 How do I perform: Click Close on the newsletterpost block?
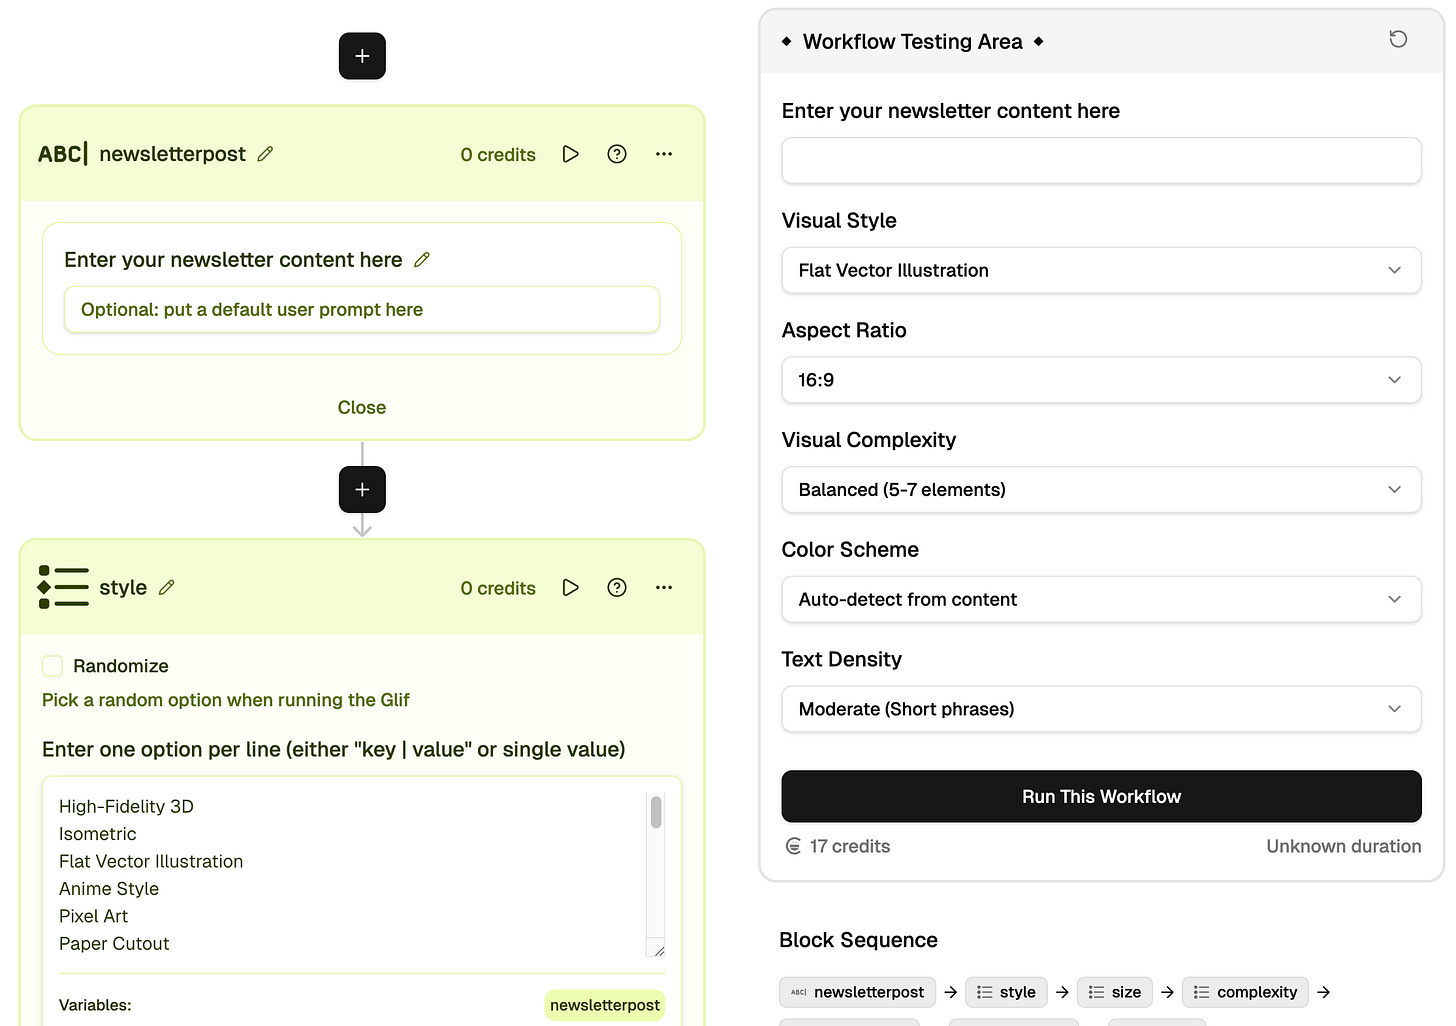362,407
